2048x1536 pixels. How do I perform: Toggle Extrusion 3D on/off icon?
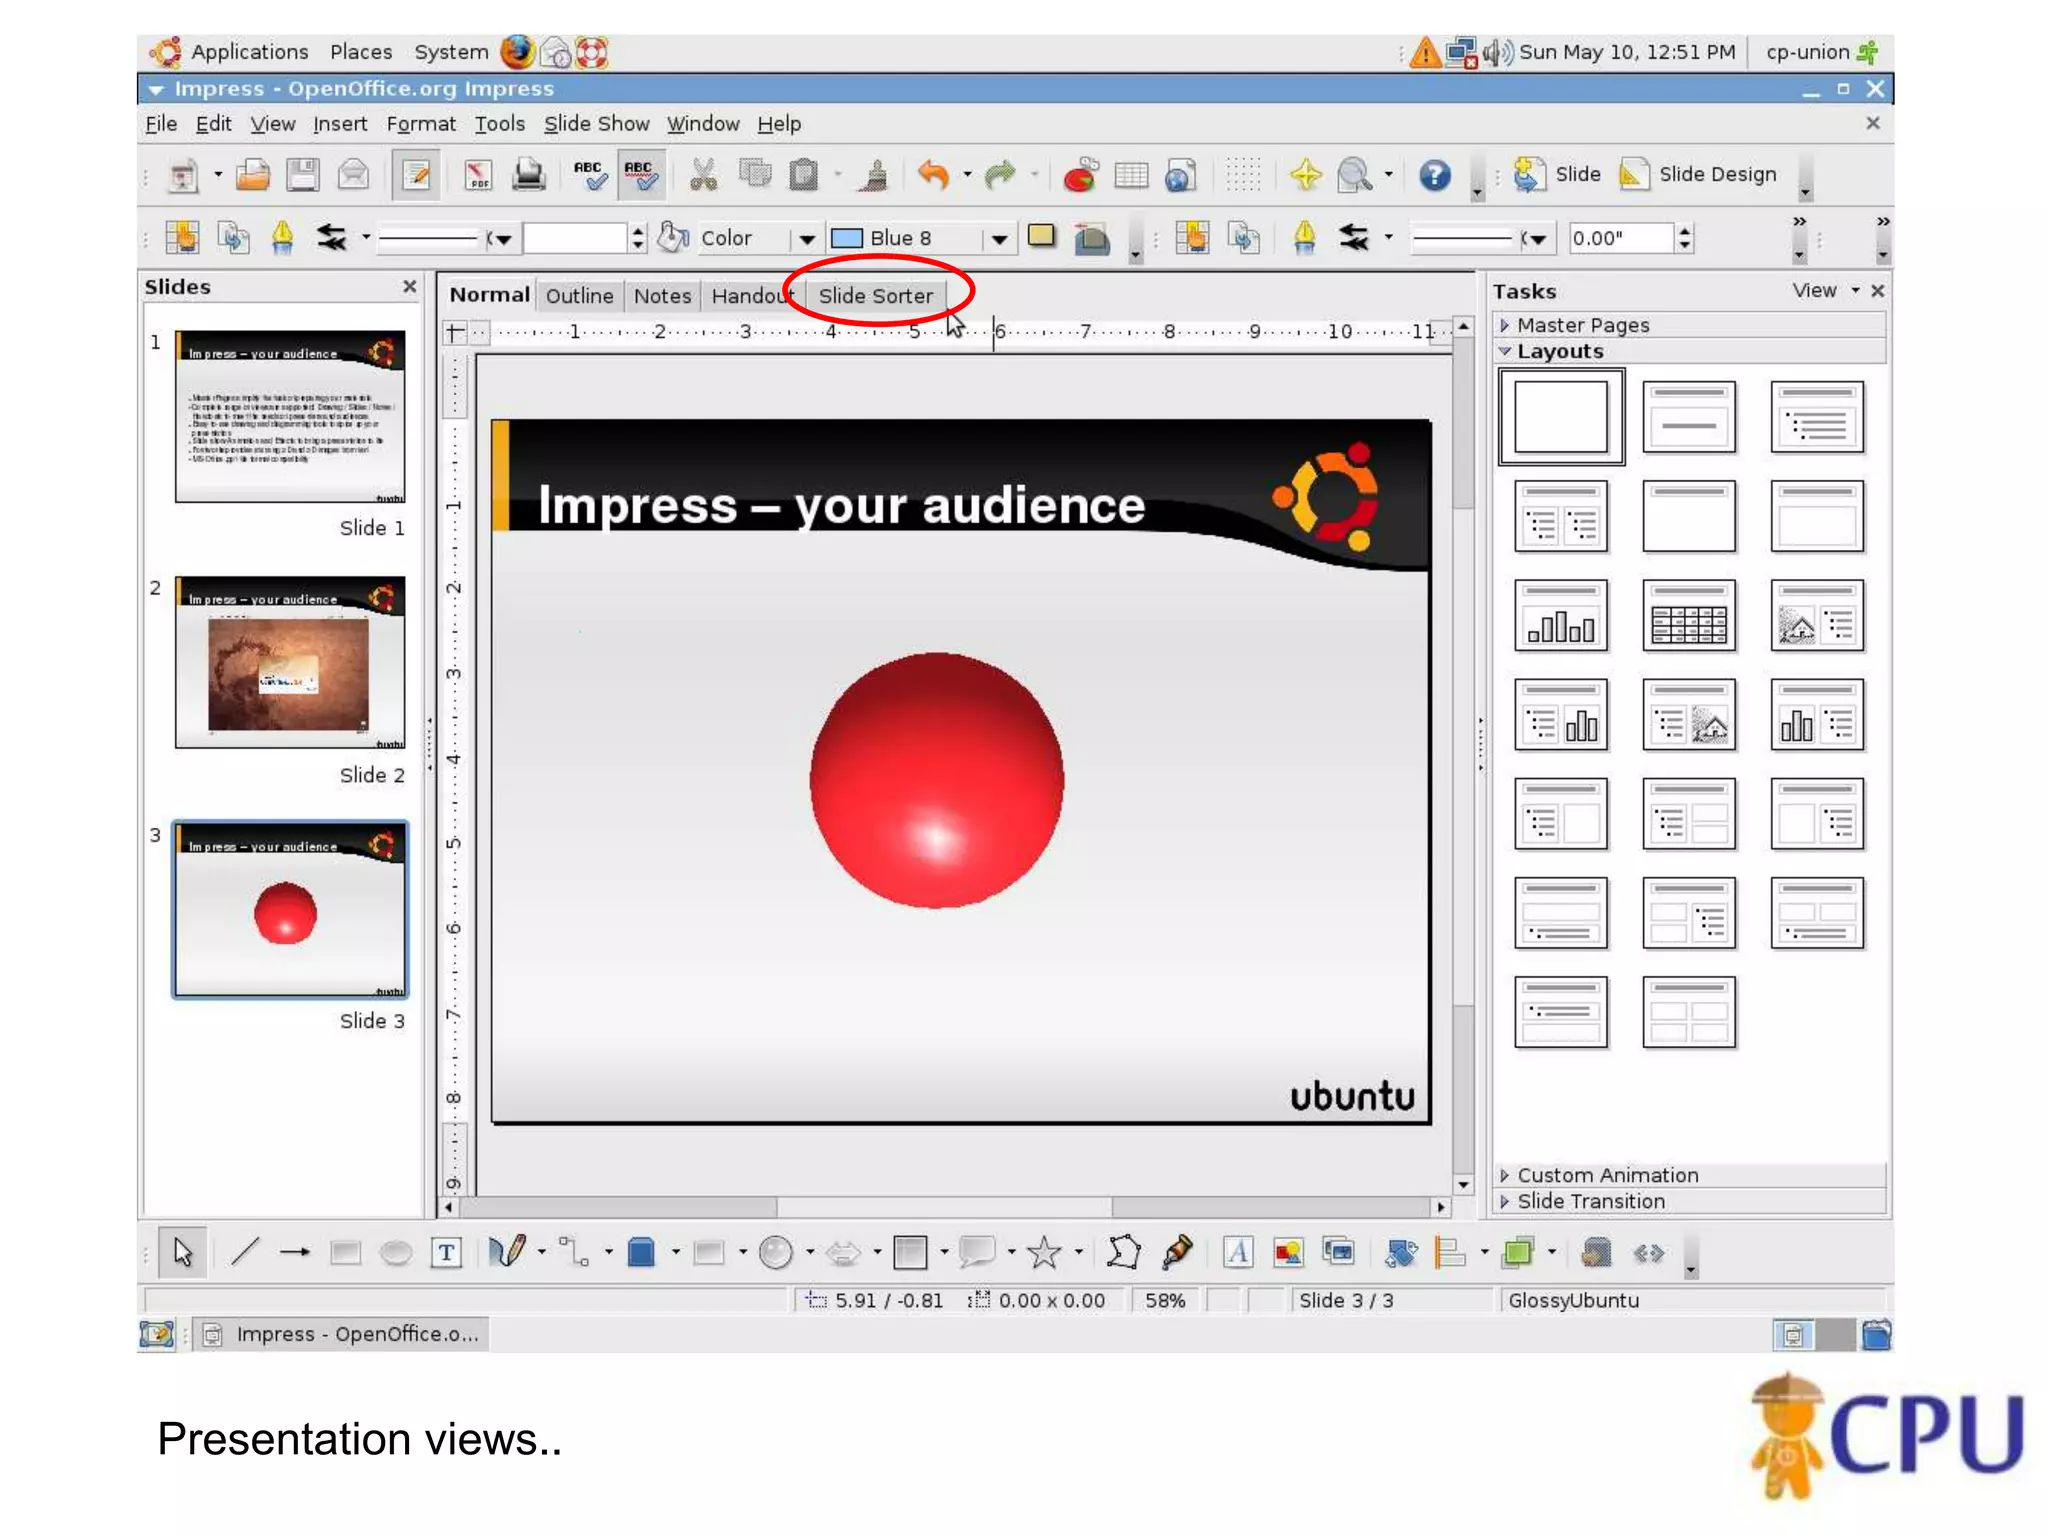tap(1597, 1252)
